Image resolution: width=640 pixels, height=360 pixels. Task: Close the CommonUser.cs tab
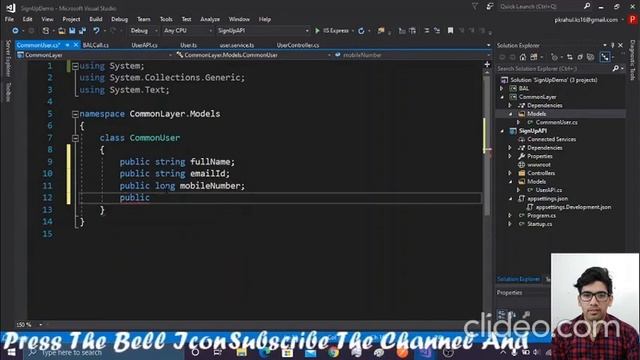coord(76,45)
